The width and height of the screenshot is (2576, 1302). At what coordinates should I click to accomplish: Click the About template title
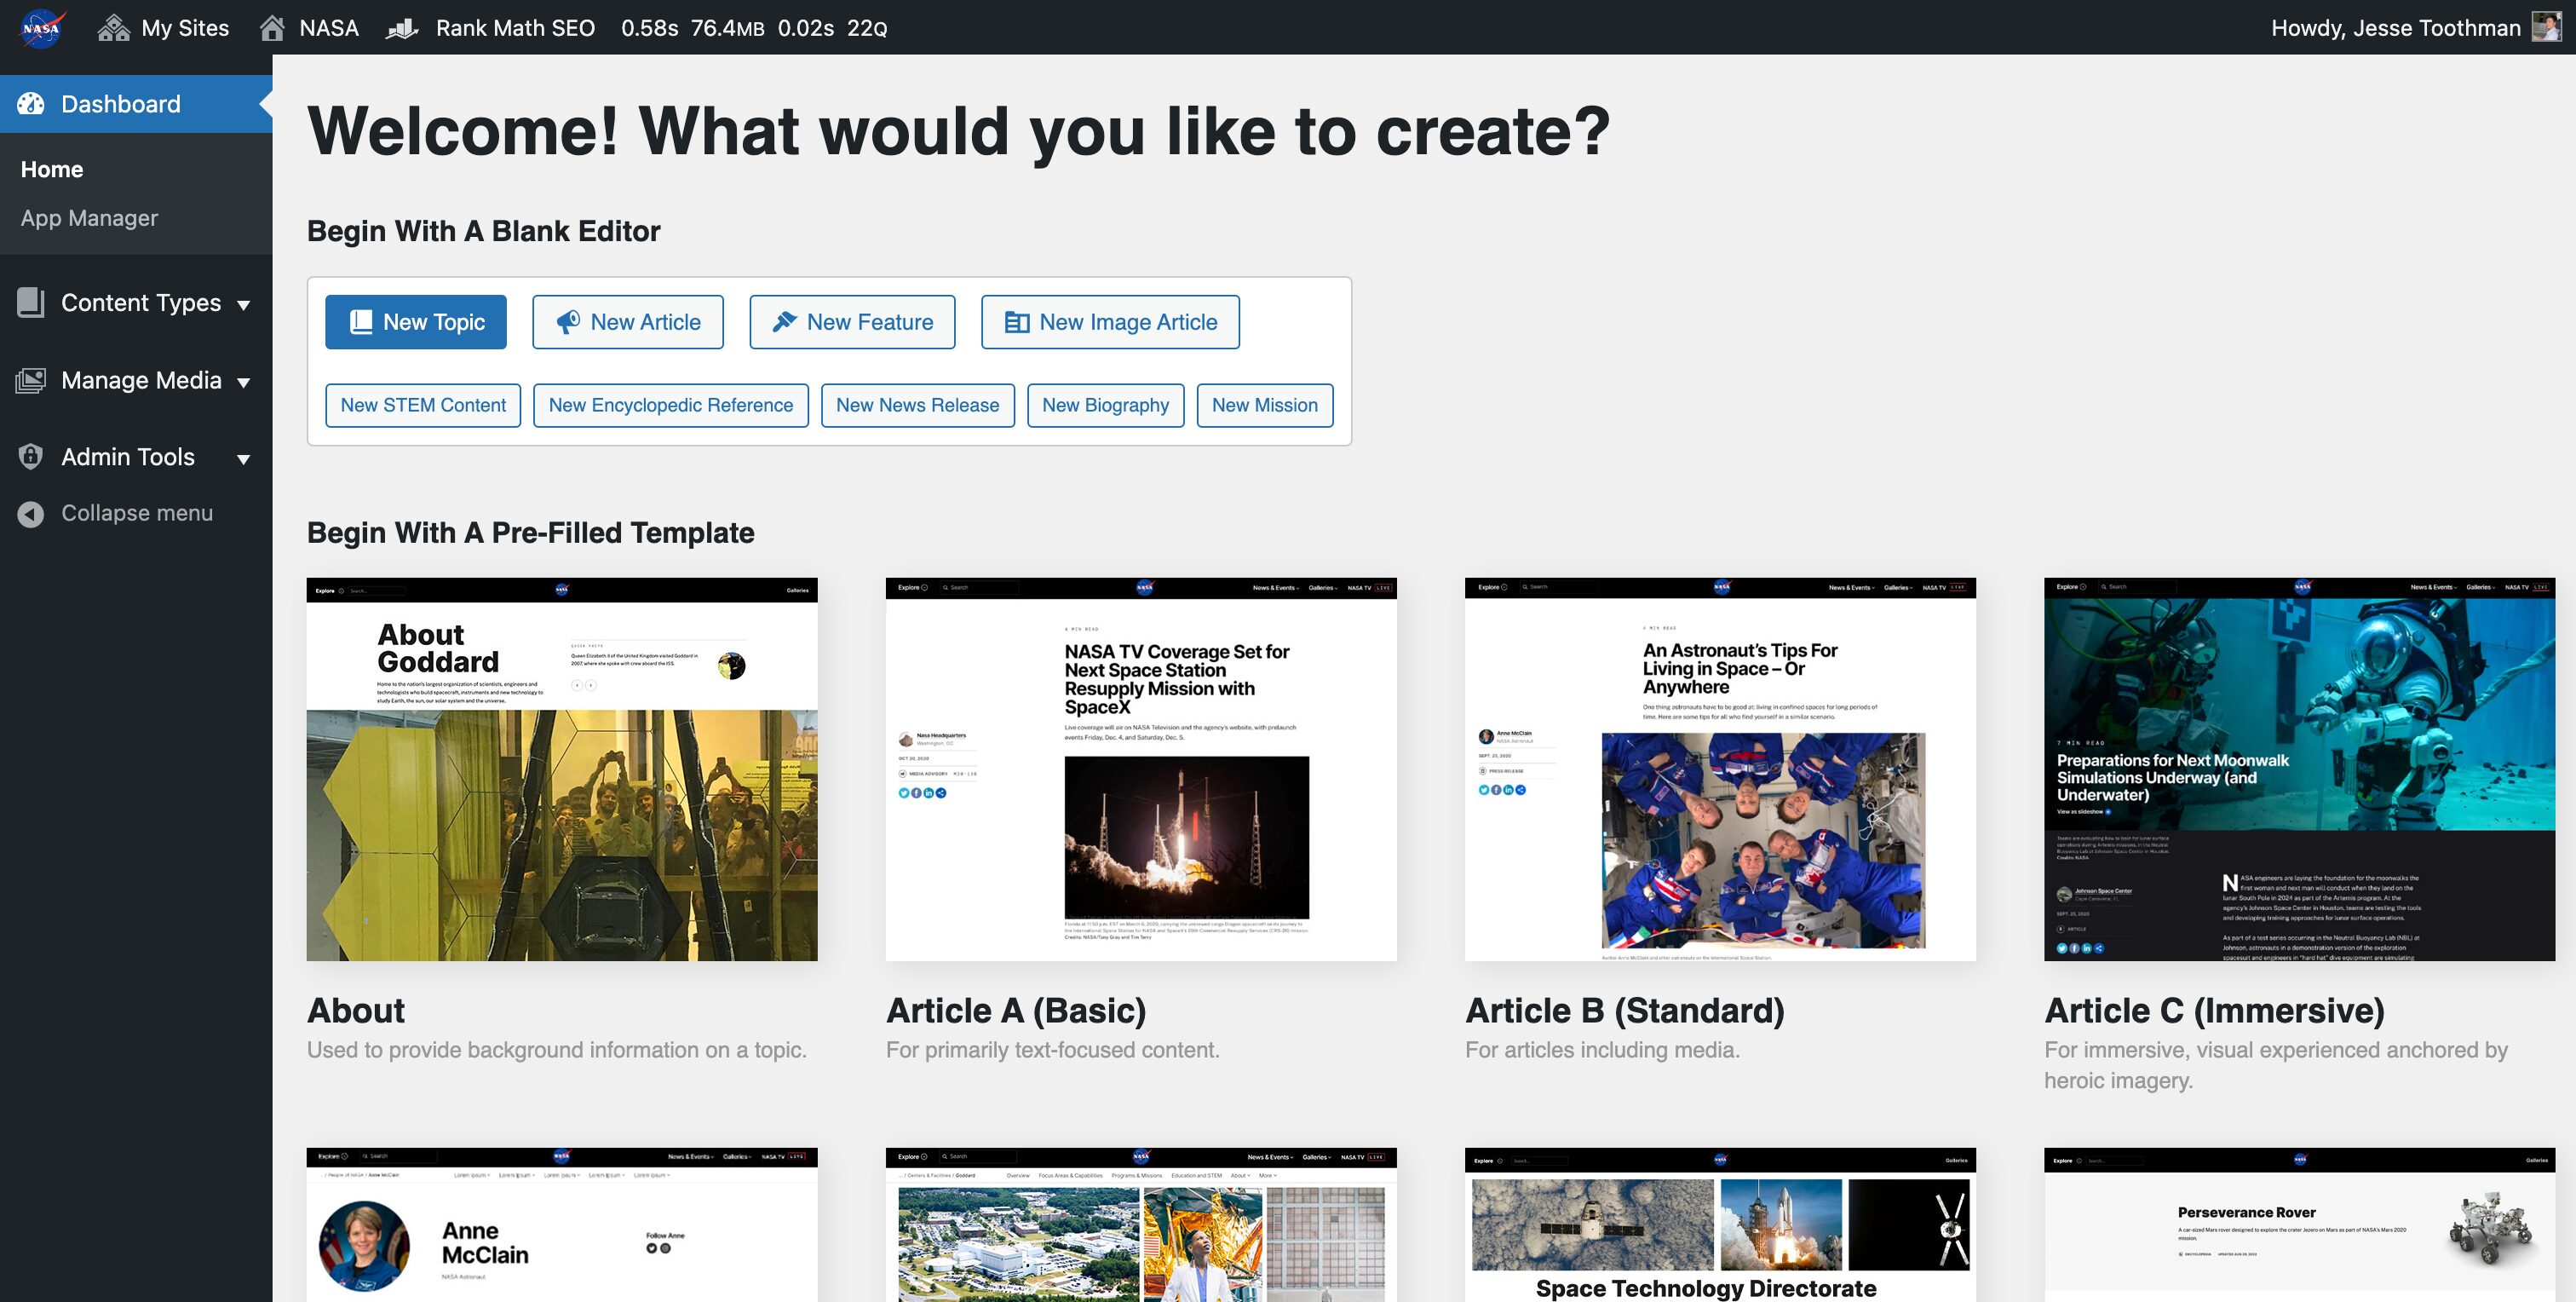click(356, 1010)
